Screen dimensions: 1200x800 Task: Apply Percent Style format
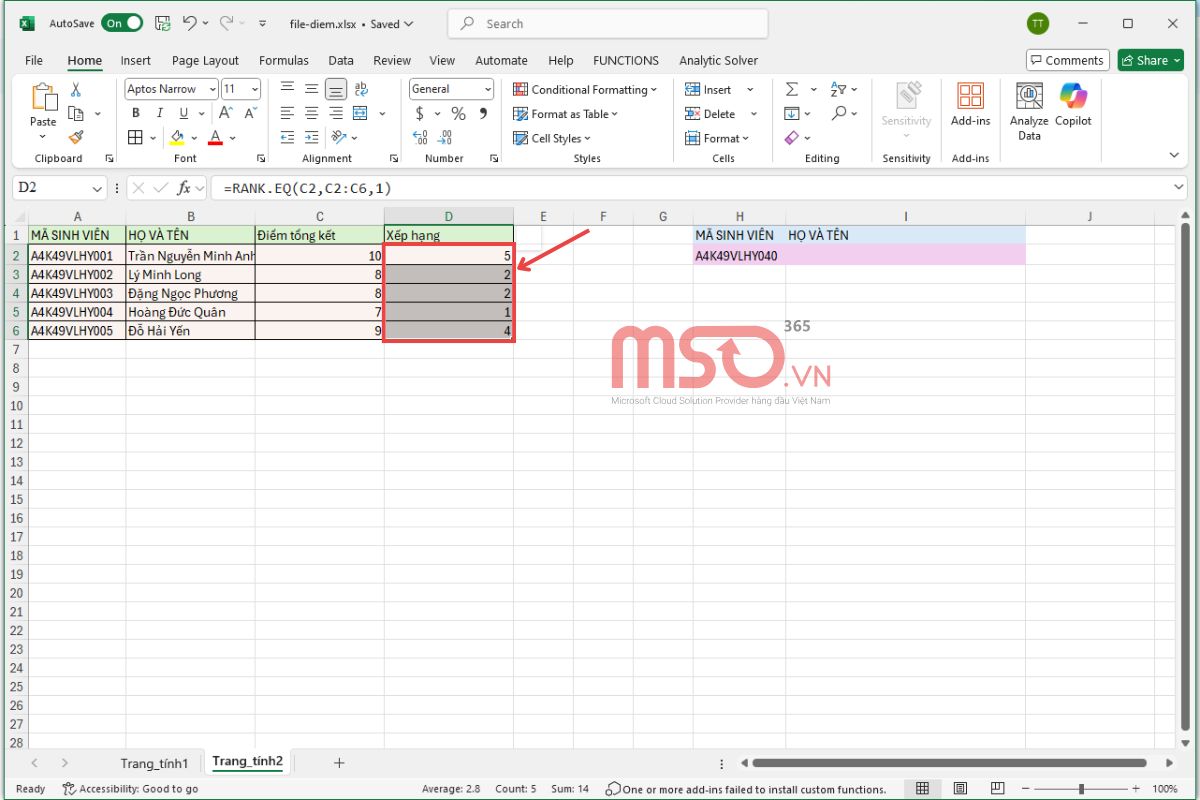(x=458, y=113)
